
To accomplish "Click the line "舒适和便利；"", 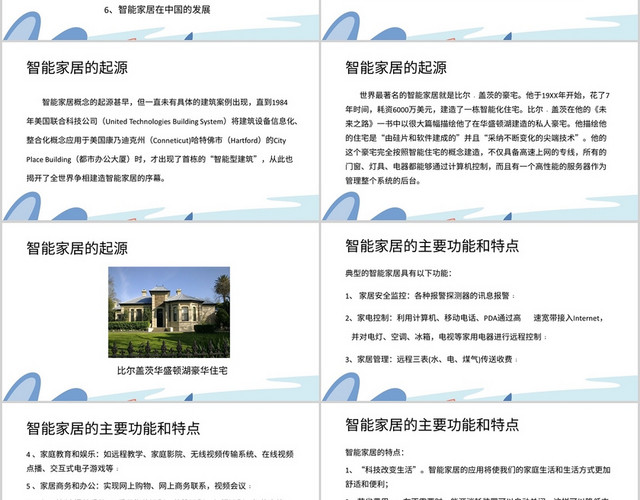I will pos(367,484).
